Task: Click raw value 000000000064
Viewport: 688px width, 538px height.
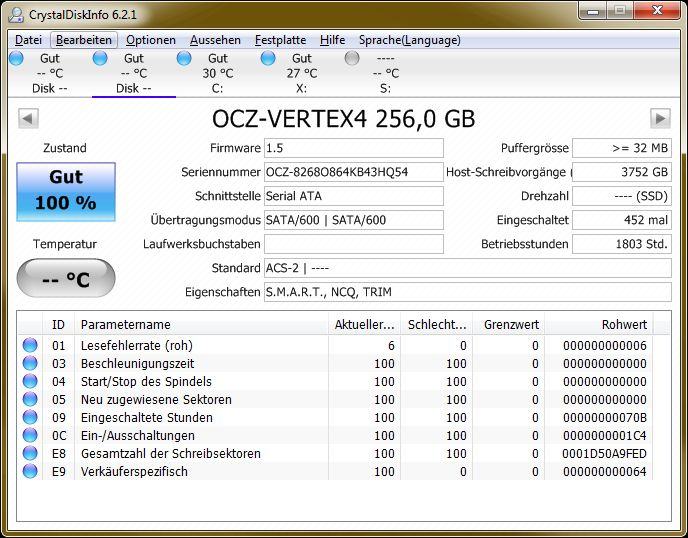Action: point(604,472)
